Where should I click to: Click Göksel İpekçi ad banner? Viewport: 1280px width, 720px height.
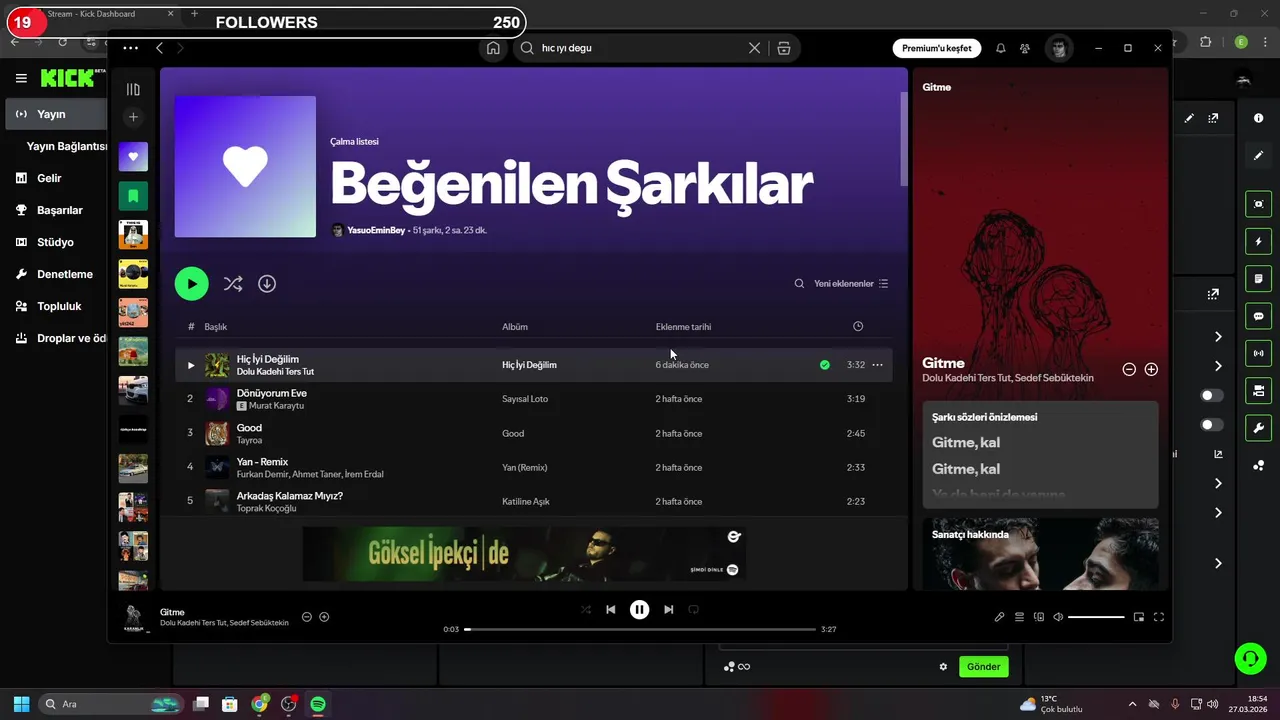(524, 554)
